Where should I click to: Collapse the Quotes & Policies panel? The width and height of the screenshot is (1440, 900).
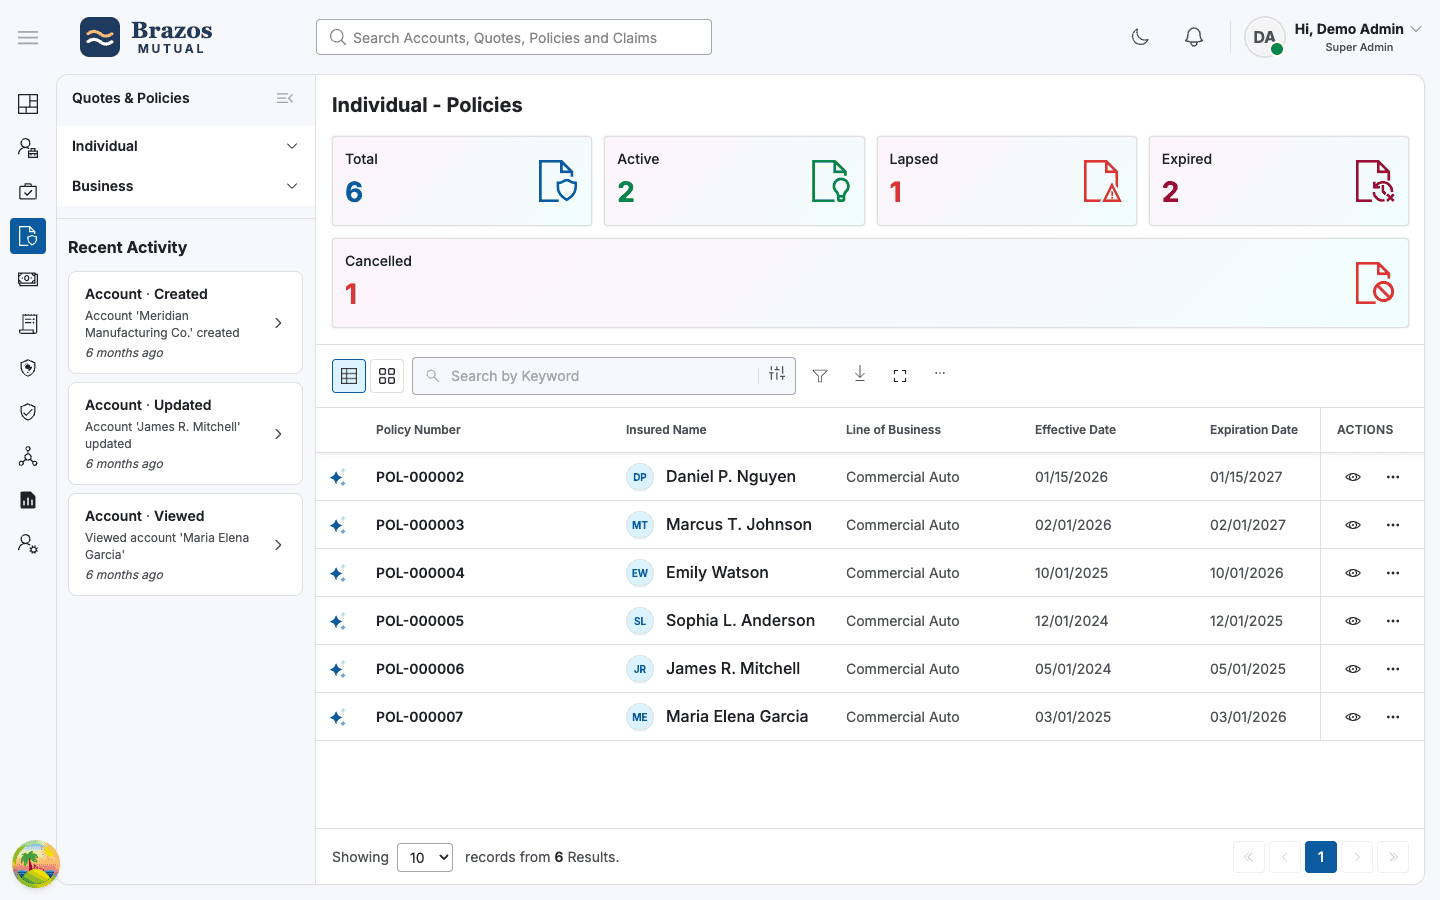pyautogui.click(x=285, y=98)
